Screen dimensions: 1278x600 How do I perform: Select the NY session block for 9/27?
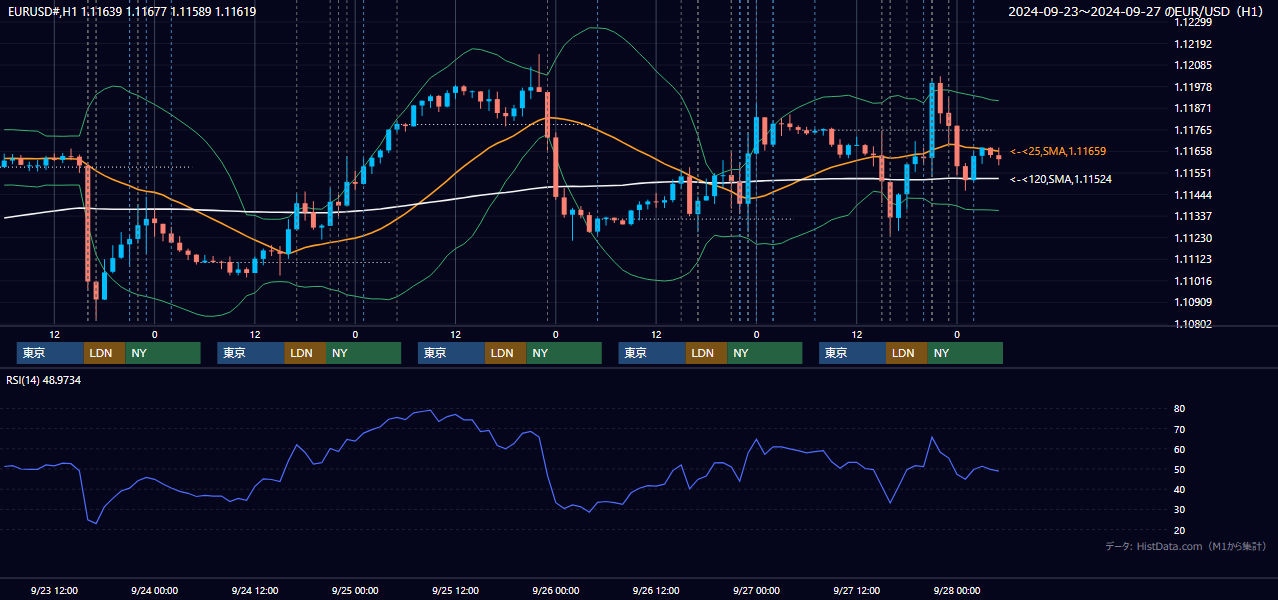[965, 353]
